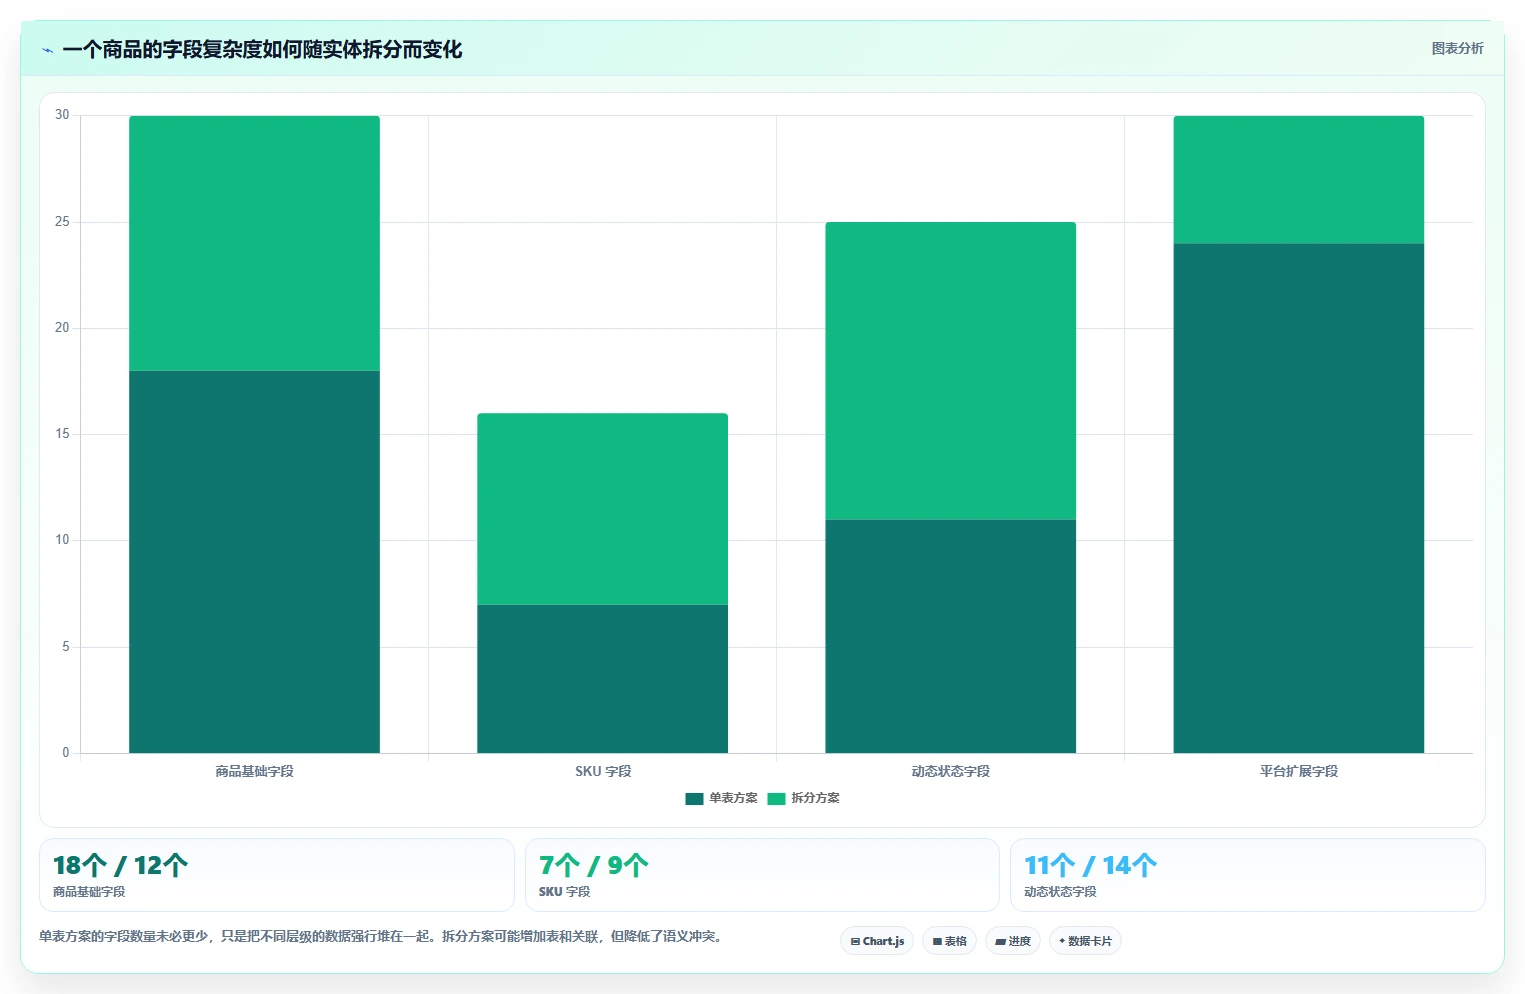This screenshot has width=1525, height=994.
Task: Click the dark teal 单表方案 legend swatch
Action: point(694,798)
